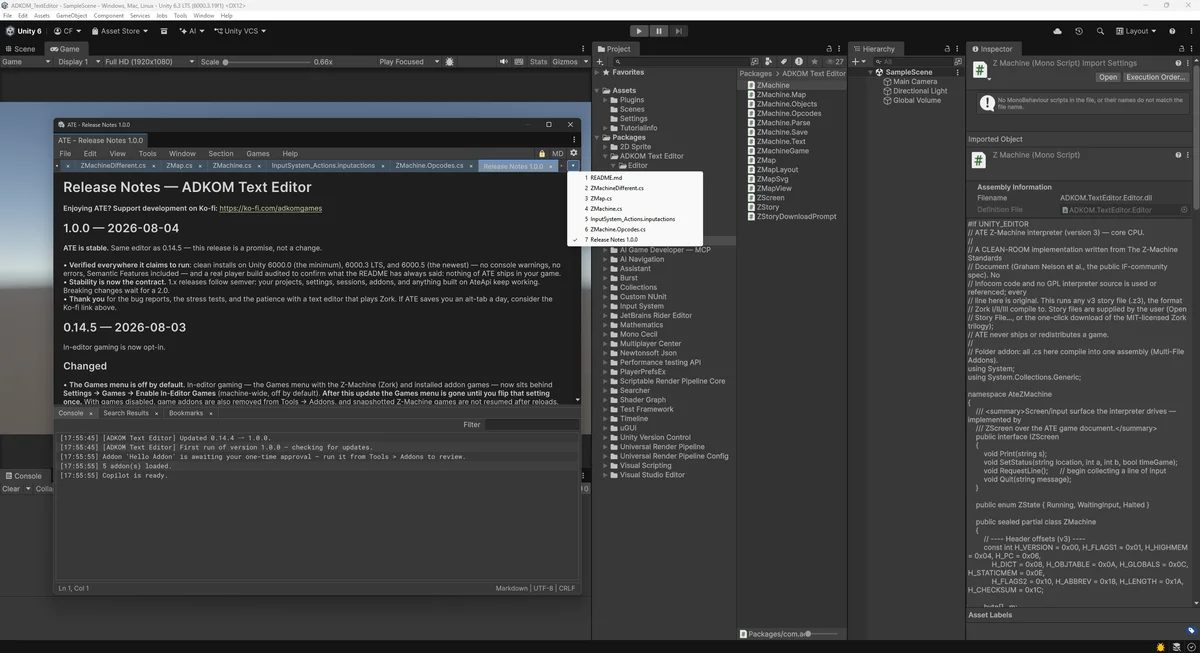Open the File menu in ATE window

click(65, 154)
